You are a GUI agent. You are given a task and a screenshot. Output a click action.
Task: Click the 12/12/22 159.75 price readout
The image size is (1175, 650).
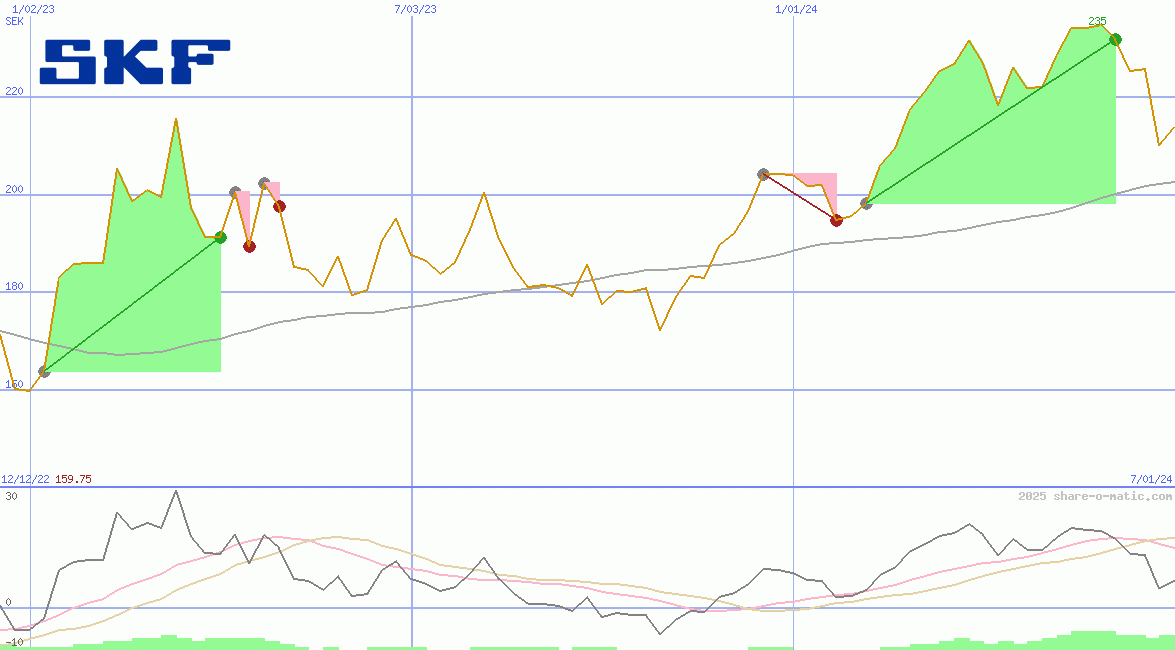(x=44, y=478)
